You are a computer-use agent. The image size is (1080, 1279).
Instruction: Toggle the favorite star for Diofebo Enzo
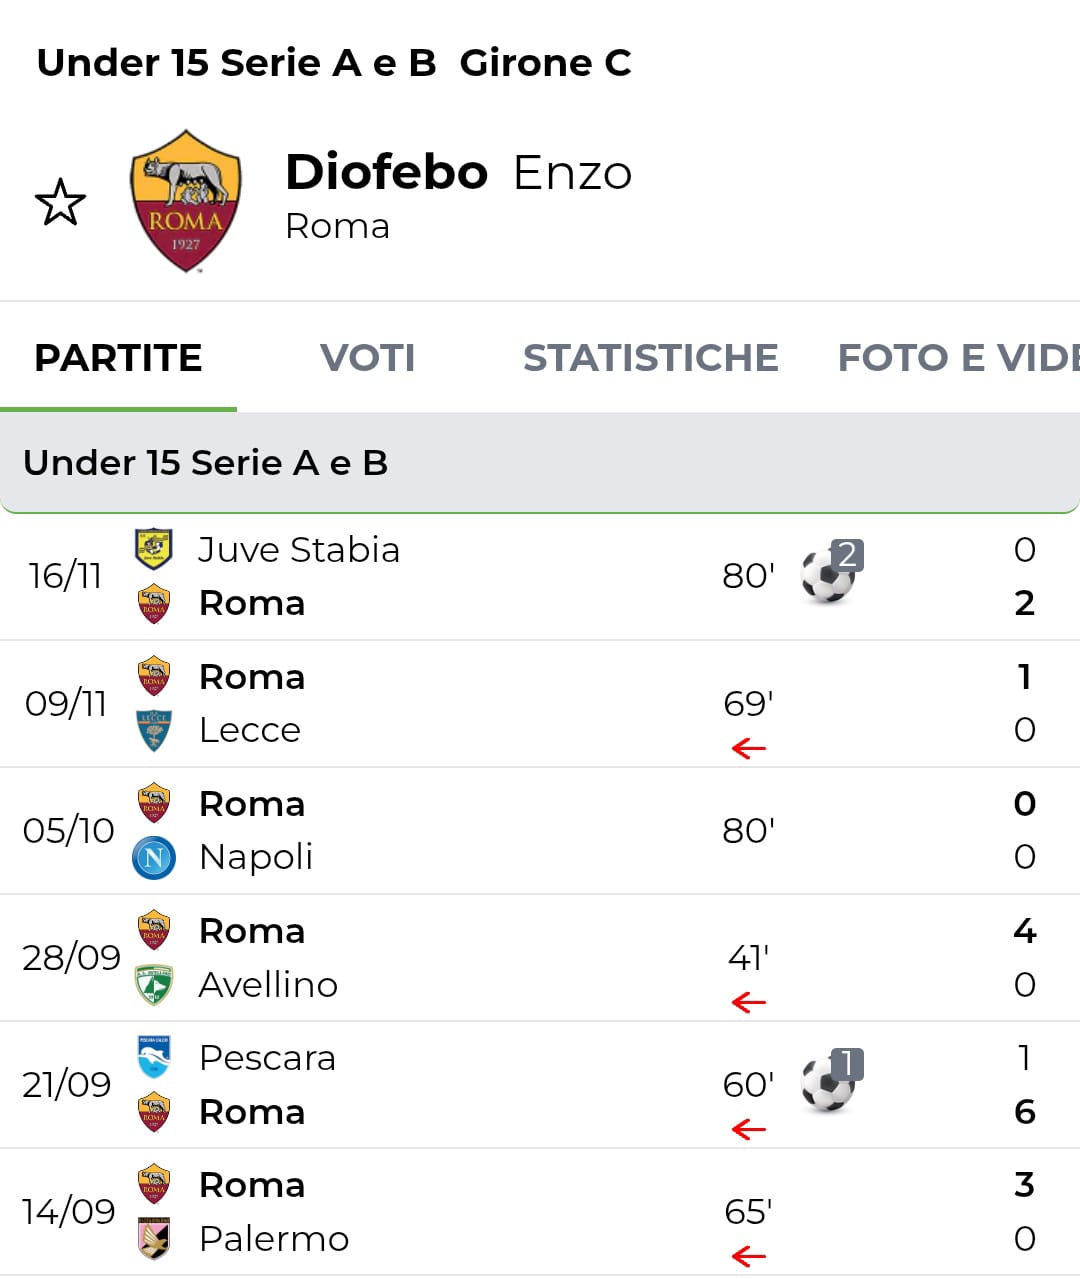pyautogui.click(x=60, y=202)
